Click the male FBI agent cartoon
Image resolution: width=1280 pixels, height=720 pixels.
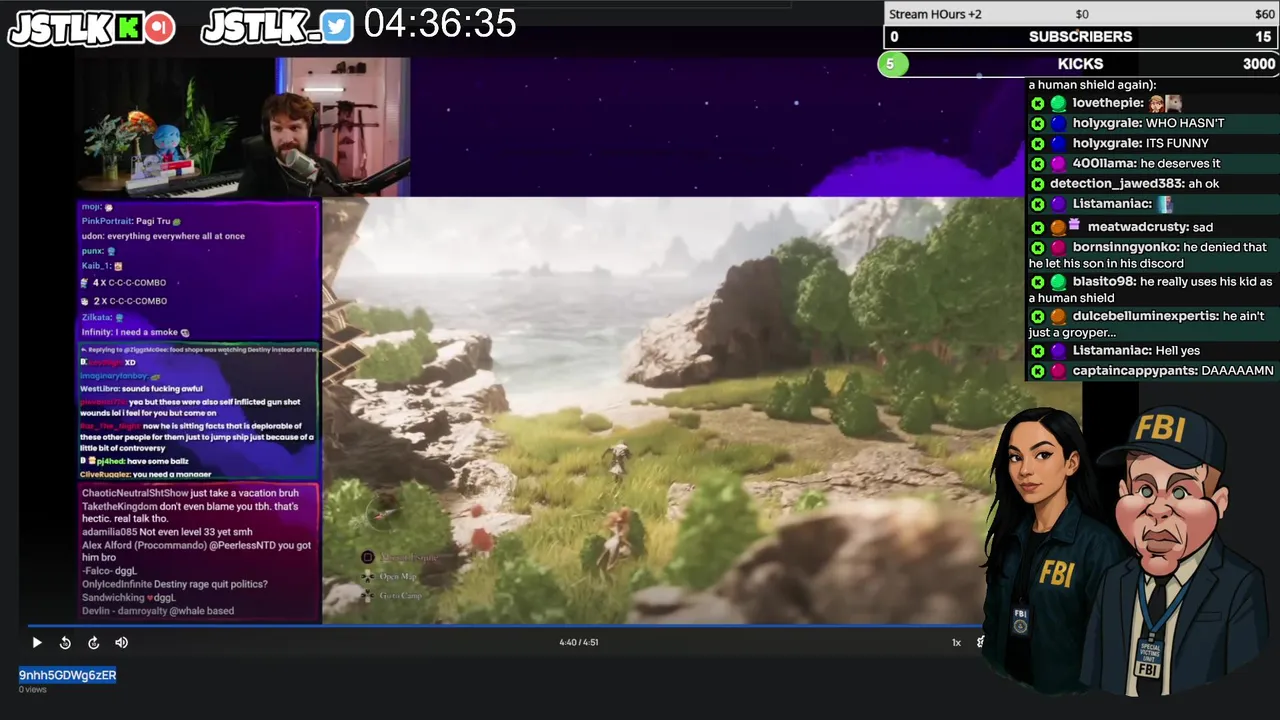pyautogui.click(x=1175, y=550)
